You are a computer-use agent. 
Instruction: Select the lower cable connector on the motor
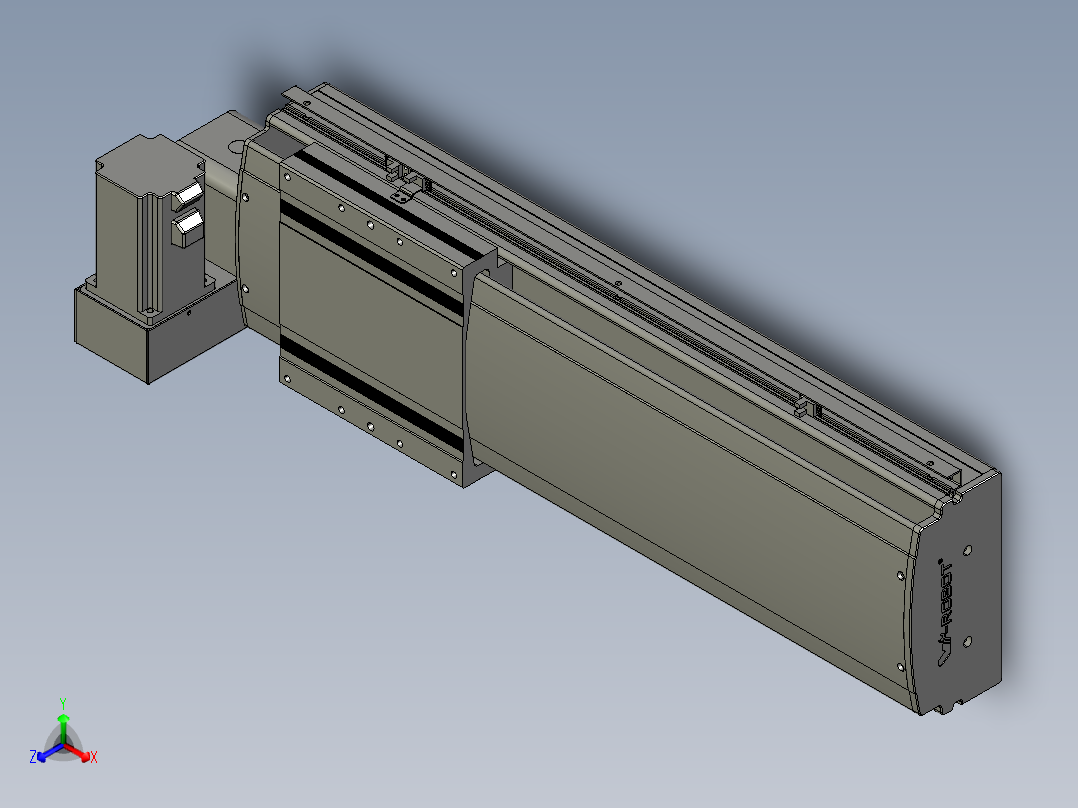187,228
